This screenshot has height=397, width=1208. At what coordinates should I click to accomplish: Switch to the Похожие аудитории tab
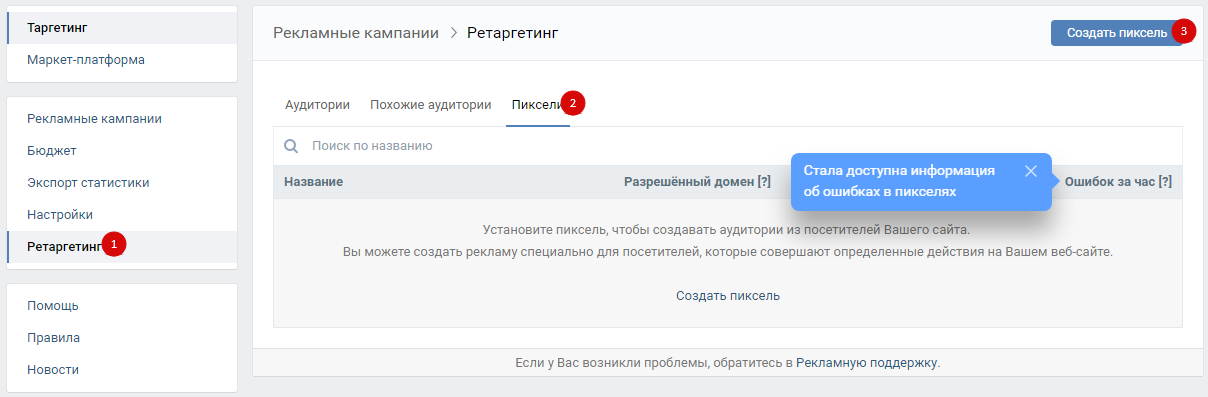[430, 104]
